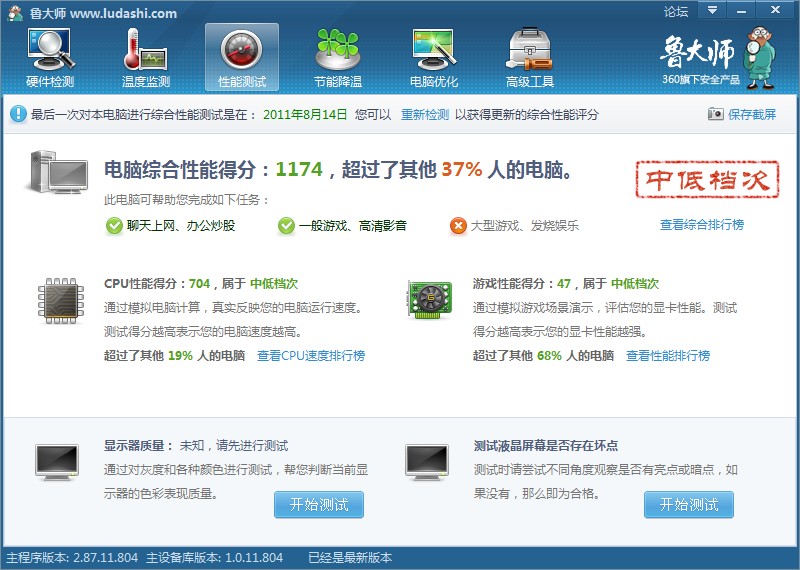The width and height of the screenshot is (800, 570).
Task: Click green check icon beside 聊天上网、办公炒股
Action: point(114,225)
